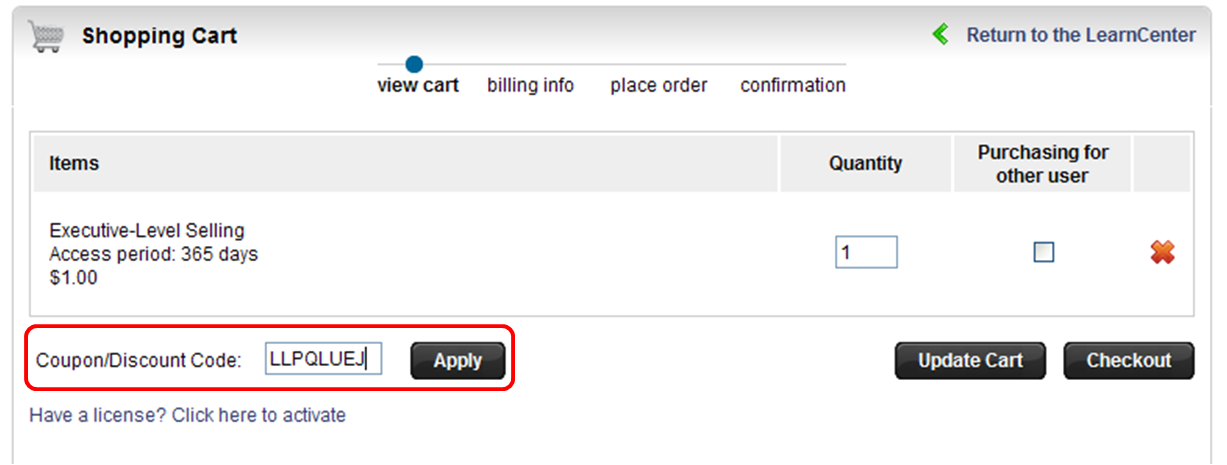1227x465 pixels.
Task: Click the Shopping Cart page title
Action: click(160, 37)
